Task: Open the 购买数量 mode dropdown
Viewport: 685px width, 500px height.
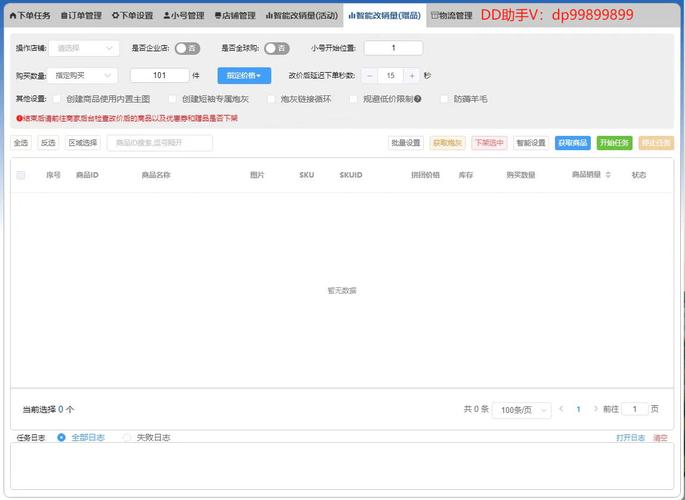Action: tap(82, 76)
